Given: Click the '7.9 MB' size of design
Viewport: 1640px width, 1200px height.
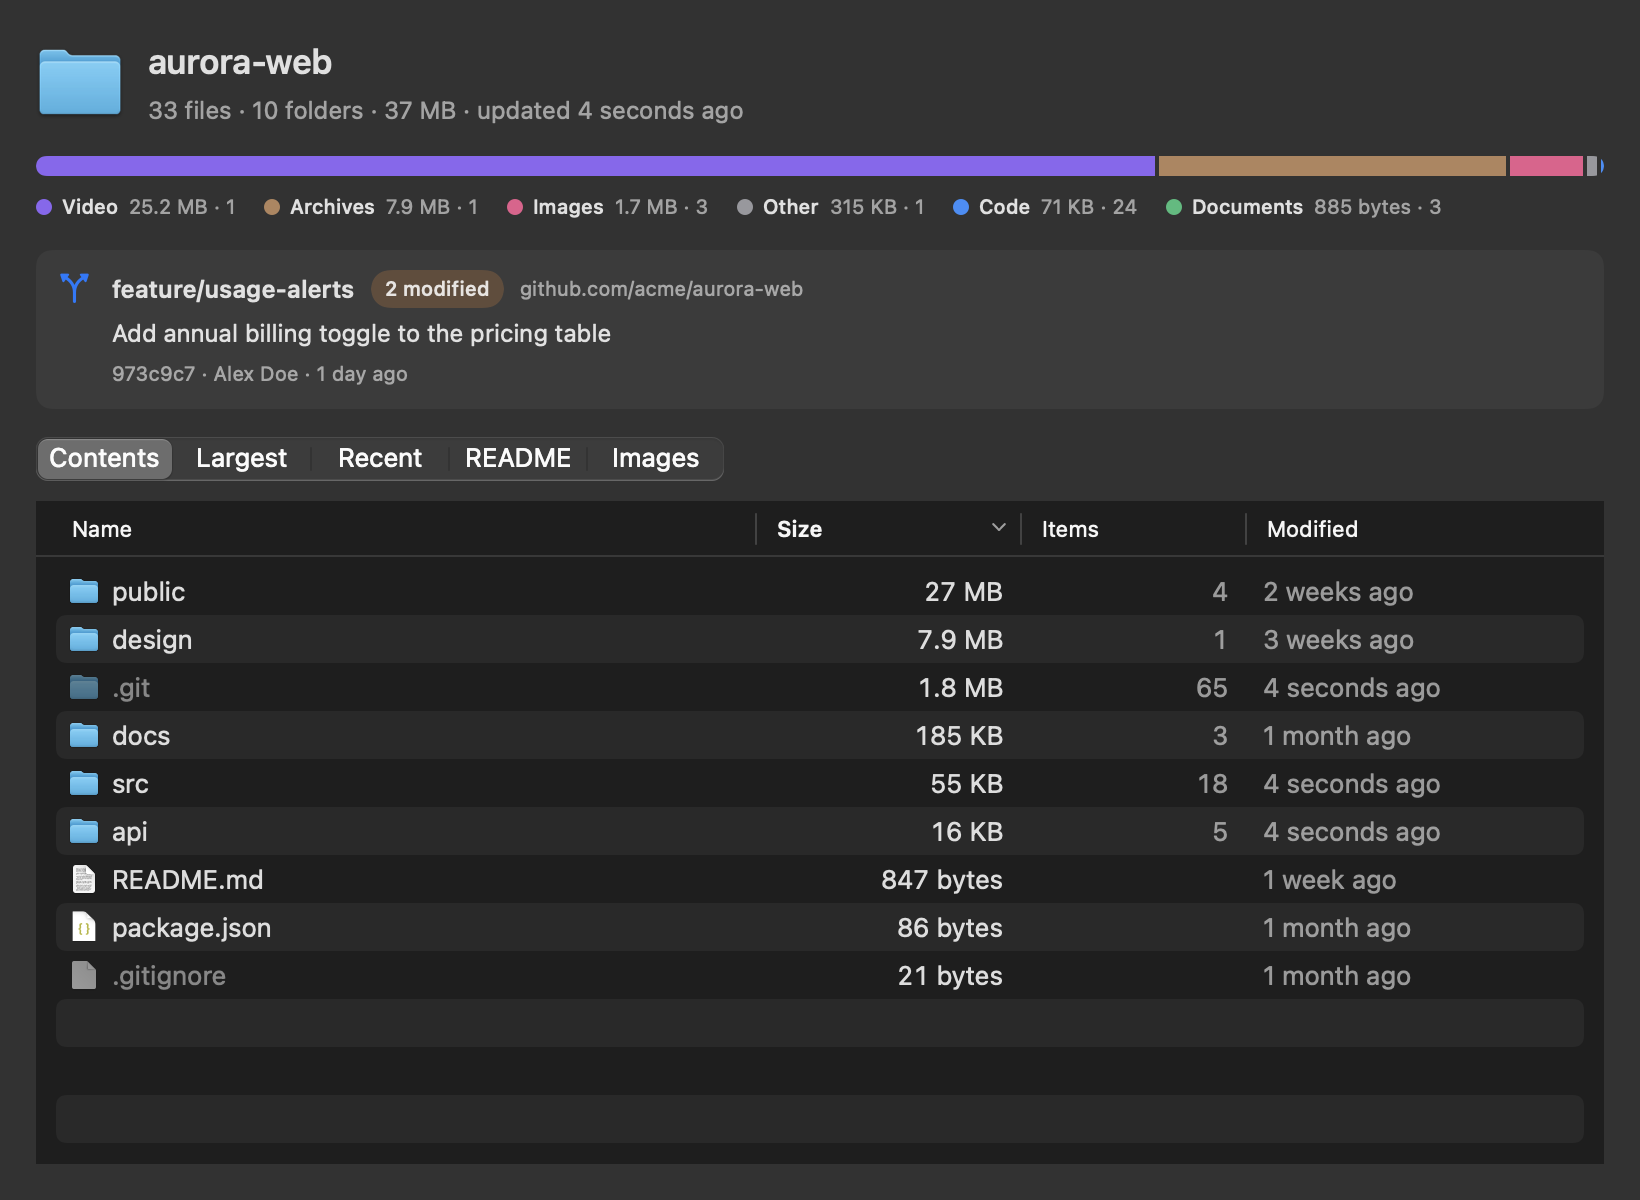Looking at the screenshot, I should pos(960,640).
